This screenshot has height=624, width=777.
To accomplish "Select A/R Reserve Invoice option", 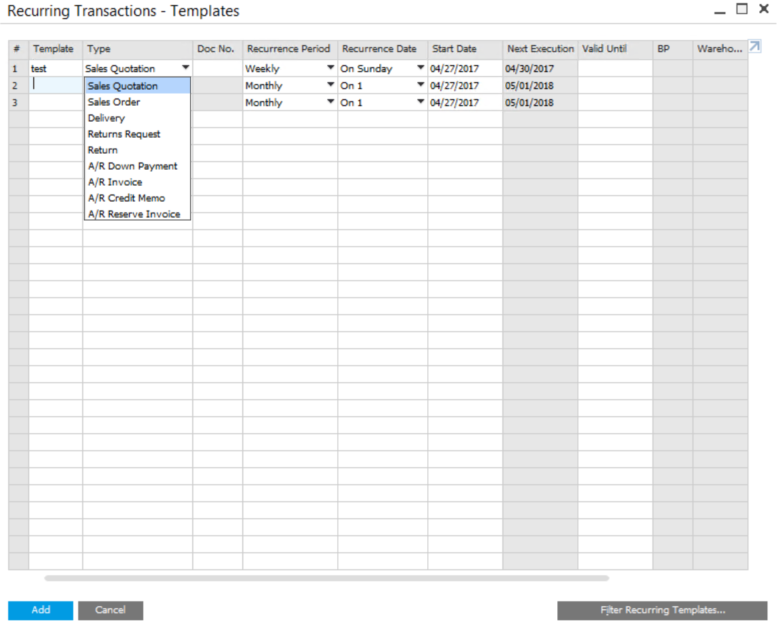I will click(x=134, y=214).
